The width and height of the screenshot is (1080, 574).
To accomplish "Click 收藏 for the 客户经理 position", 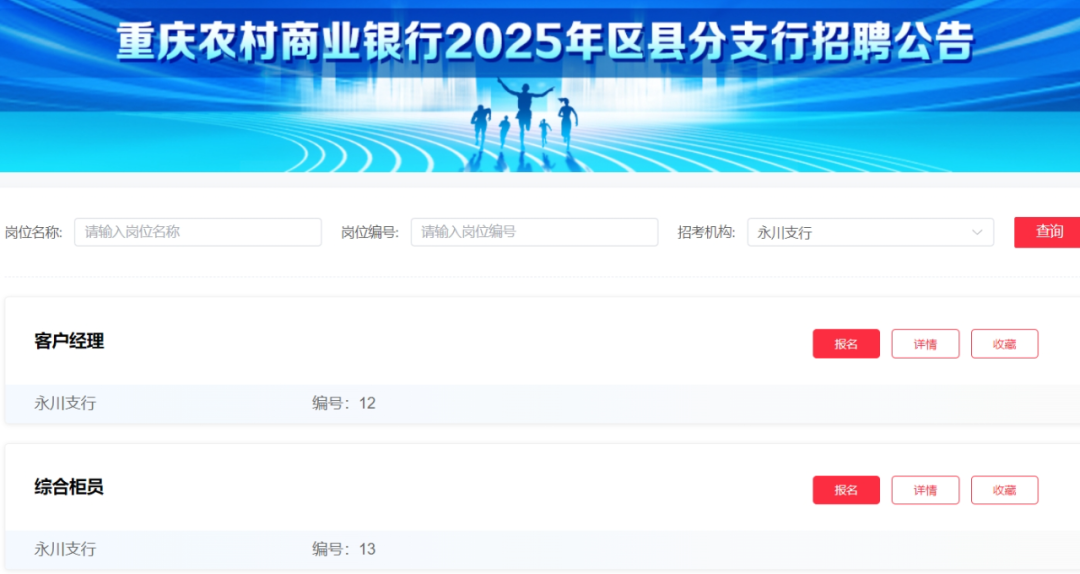I will 1004,344.
